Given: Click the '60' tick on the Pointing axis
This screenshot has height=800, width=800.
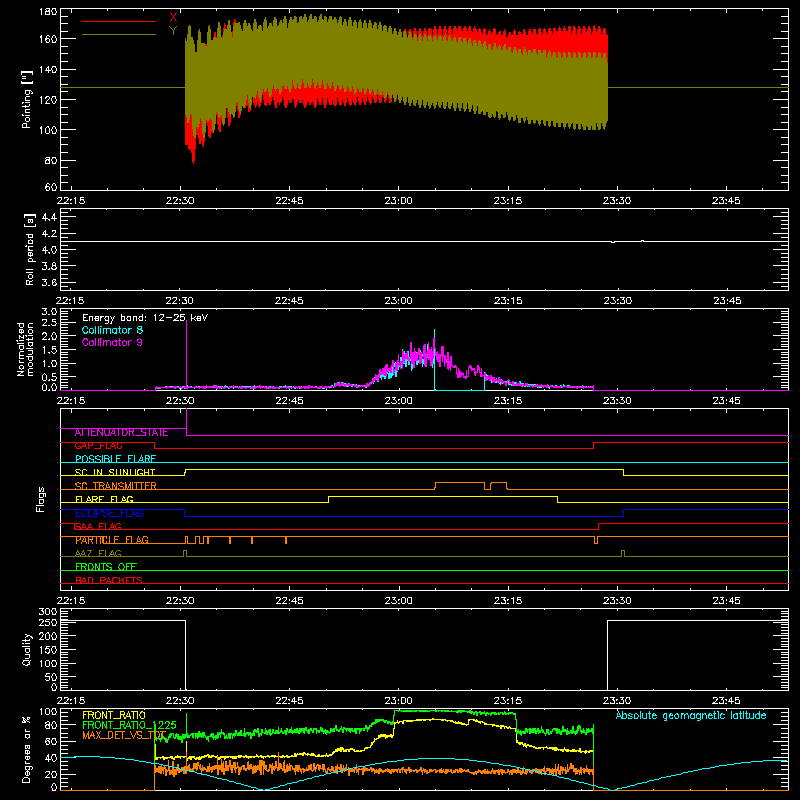Looking at the screenshot, I should tap(51, 187).
